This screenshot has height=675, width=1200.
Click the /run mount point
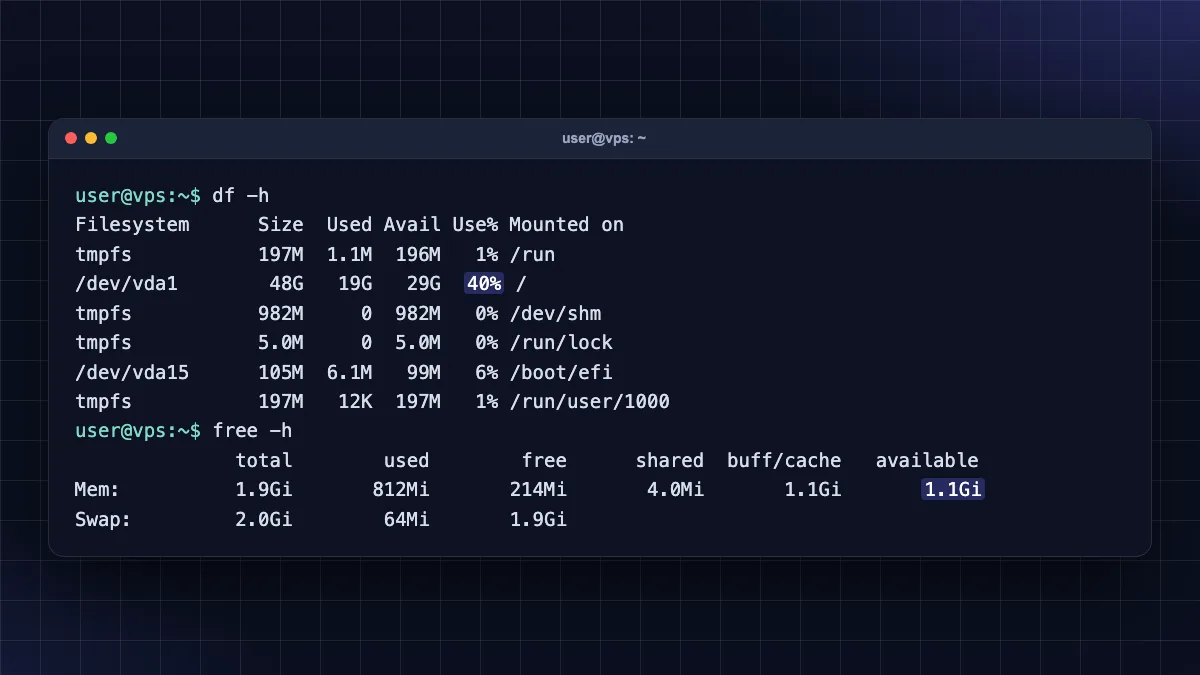(x=532, y=254)
